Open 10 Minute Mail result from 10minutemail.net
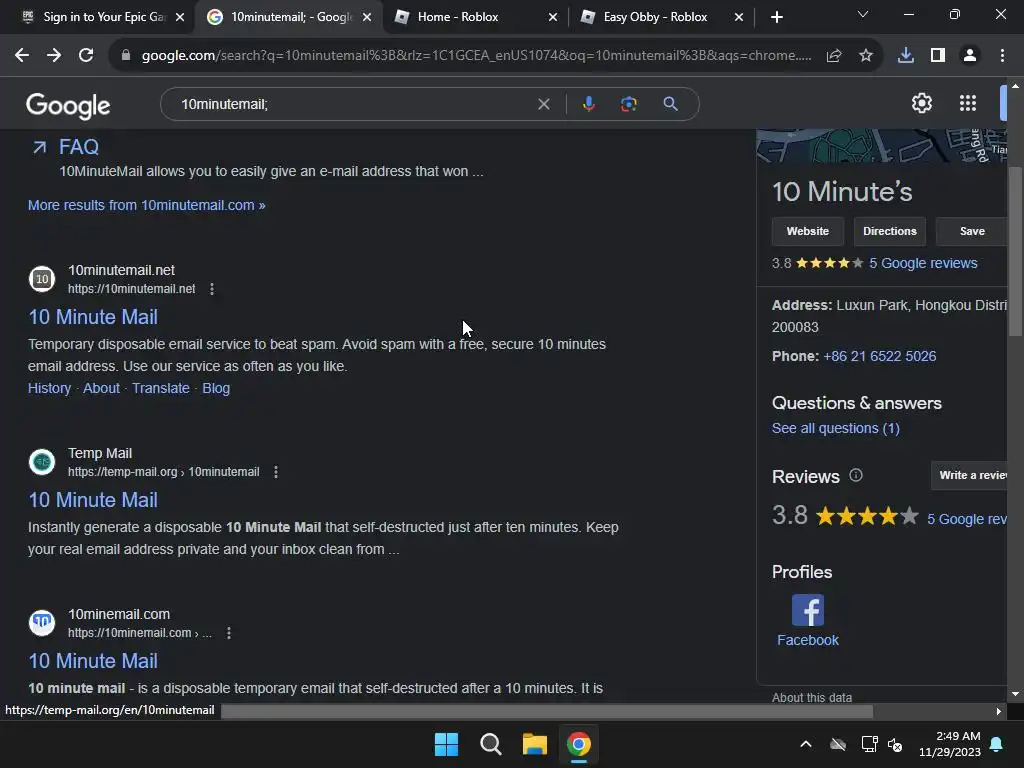 coord(93,317)
